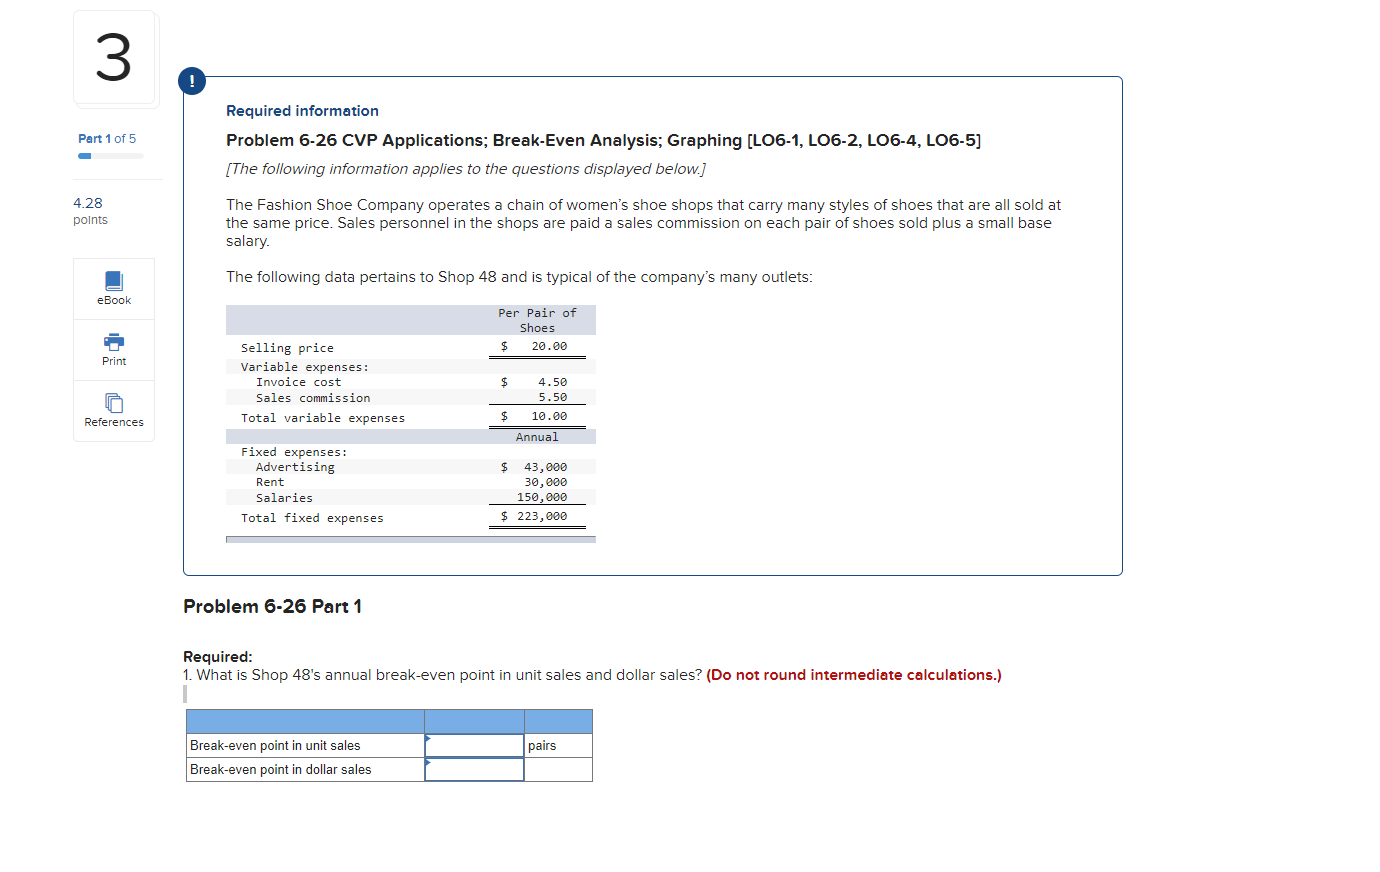This screenshot has height=872, width=1380.
Task: Click inside the break-even dollar sales input field
Action: click(473, 769)
